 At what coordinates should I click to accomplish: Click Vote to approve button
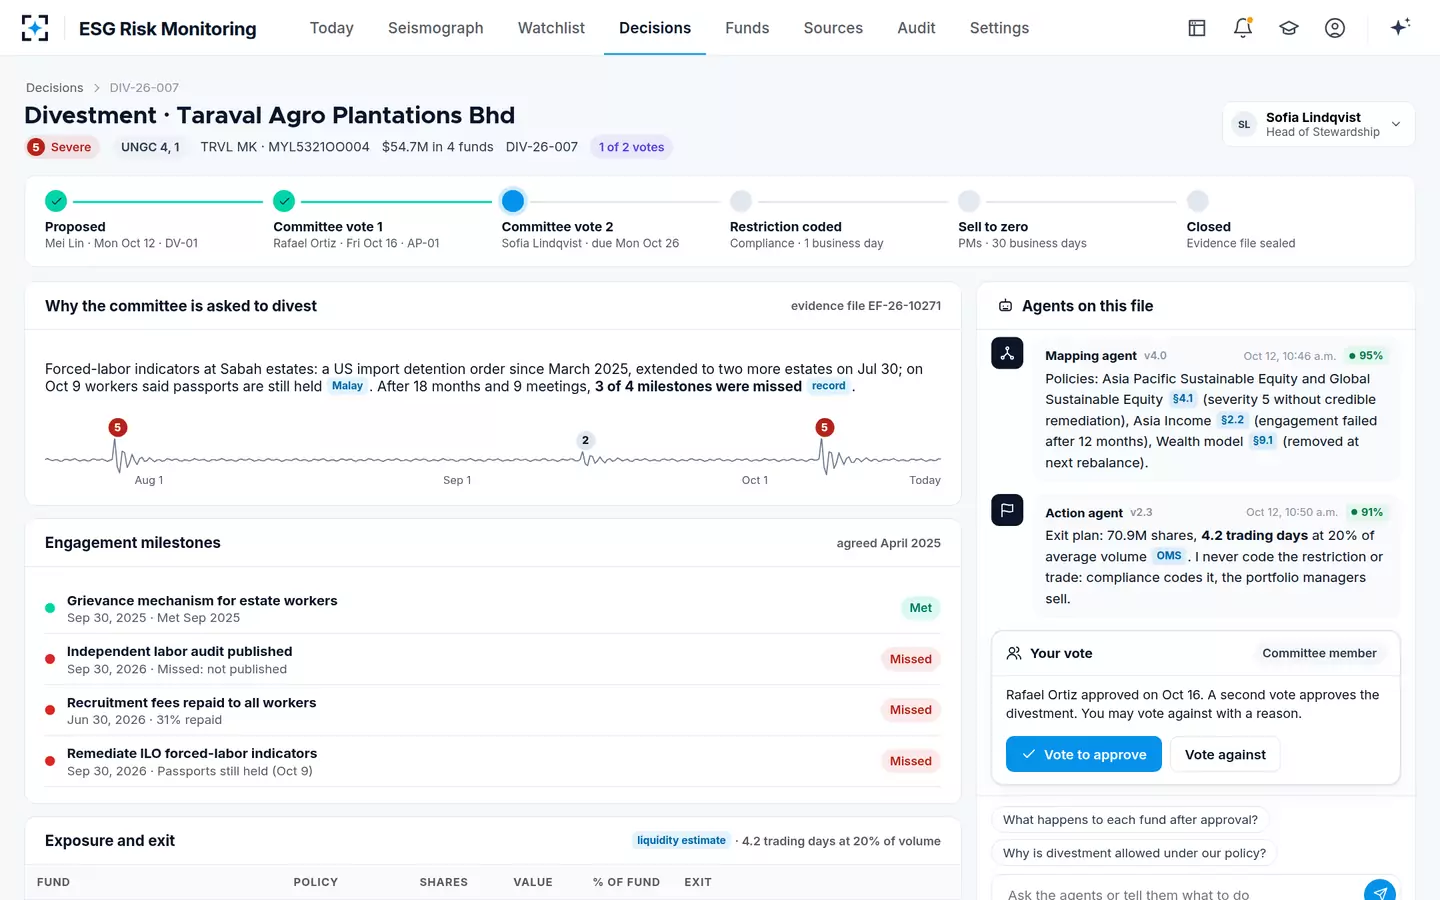(x=1084, y=754)
